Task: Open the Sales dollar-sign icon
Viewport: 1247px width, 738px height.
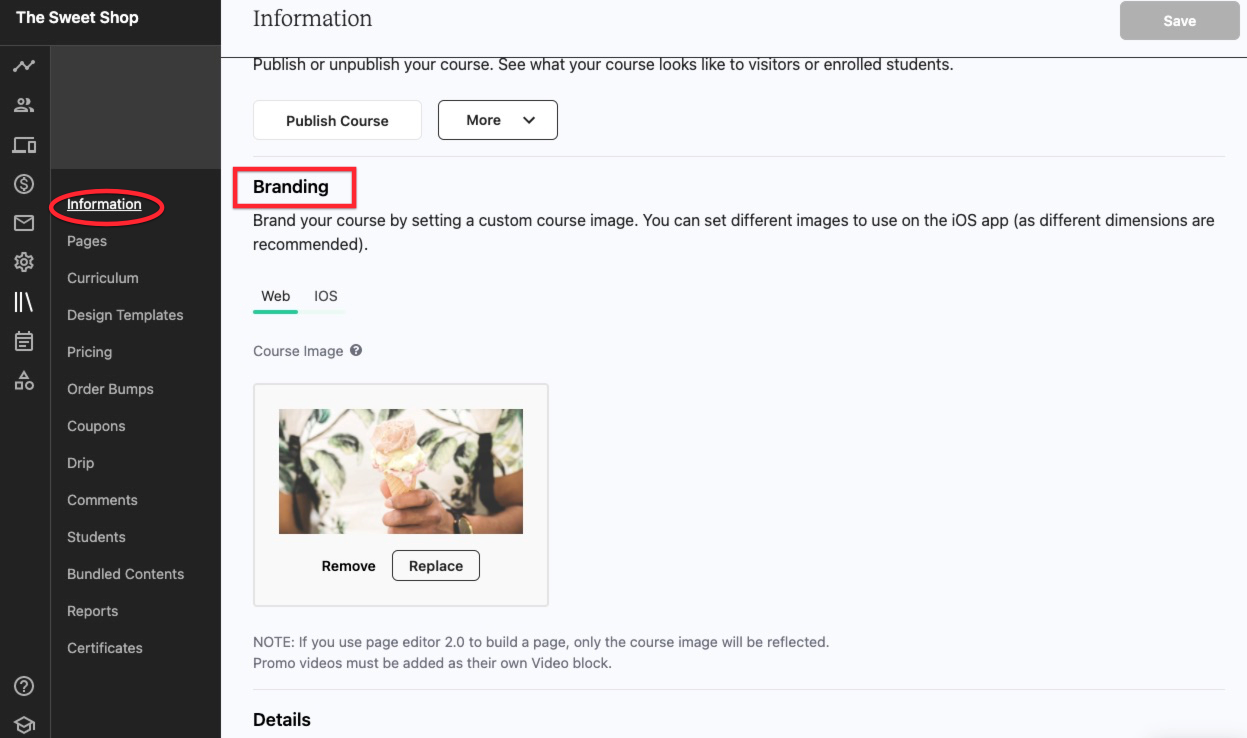Action: (x=24, y=184)
